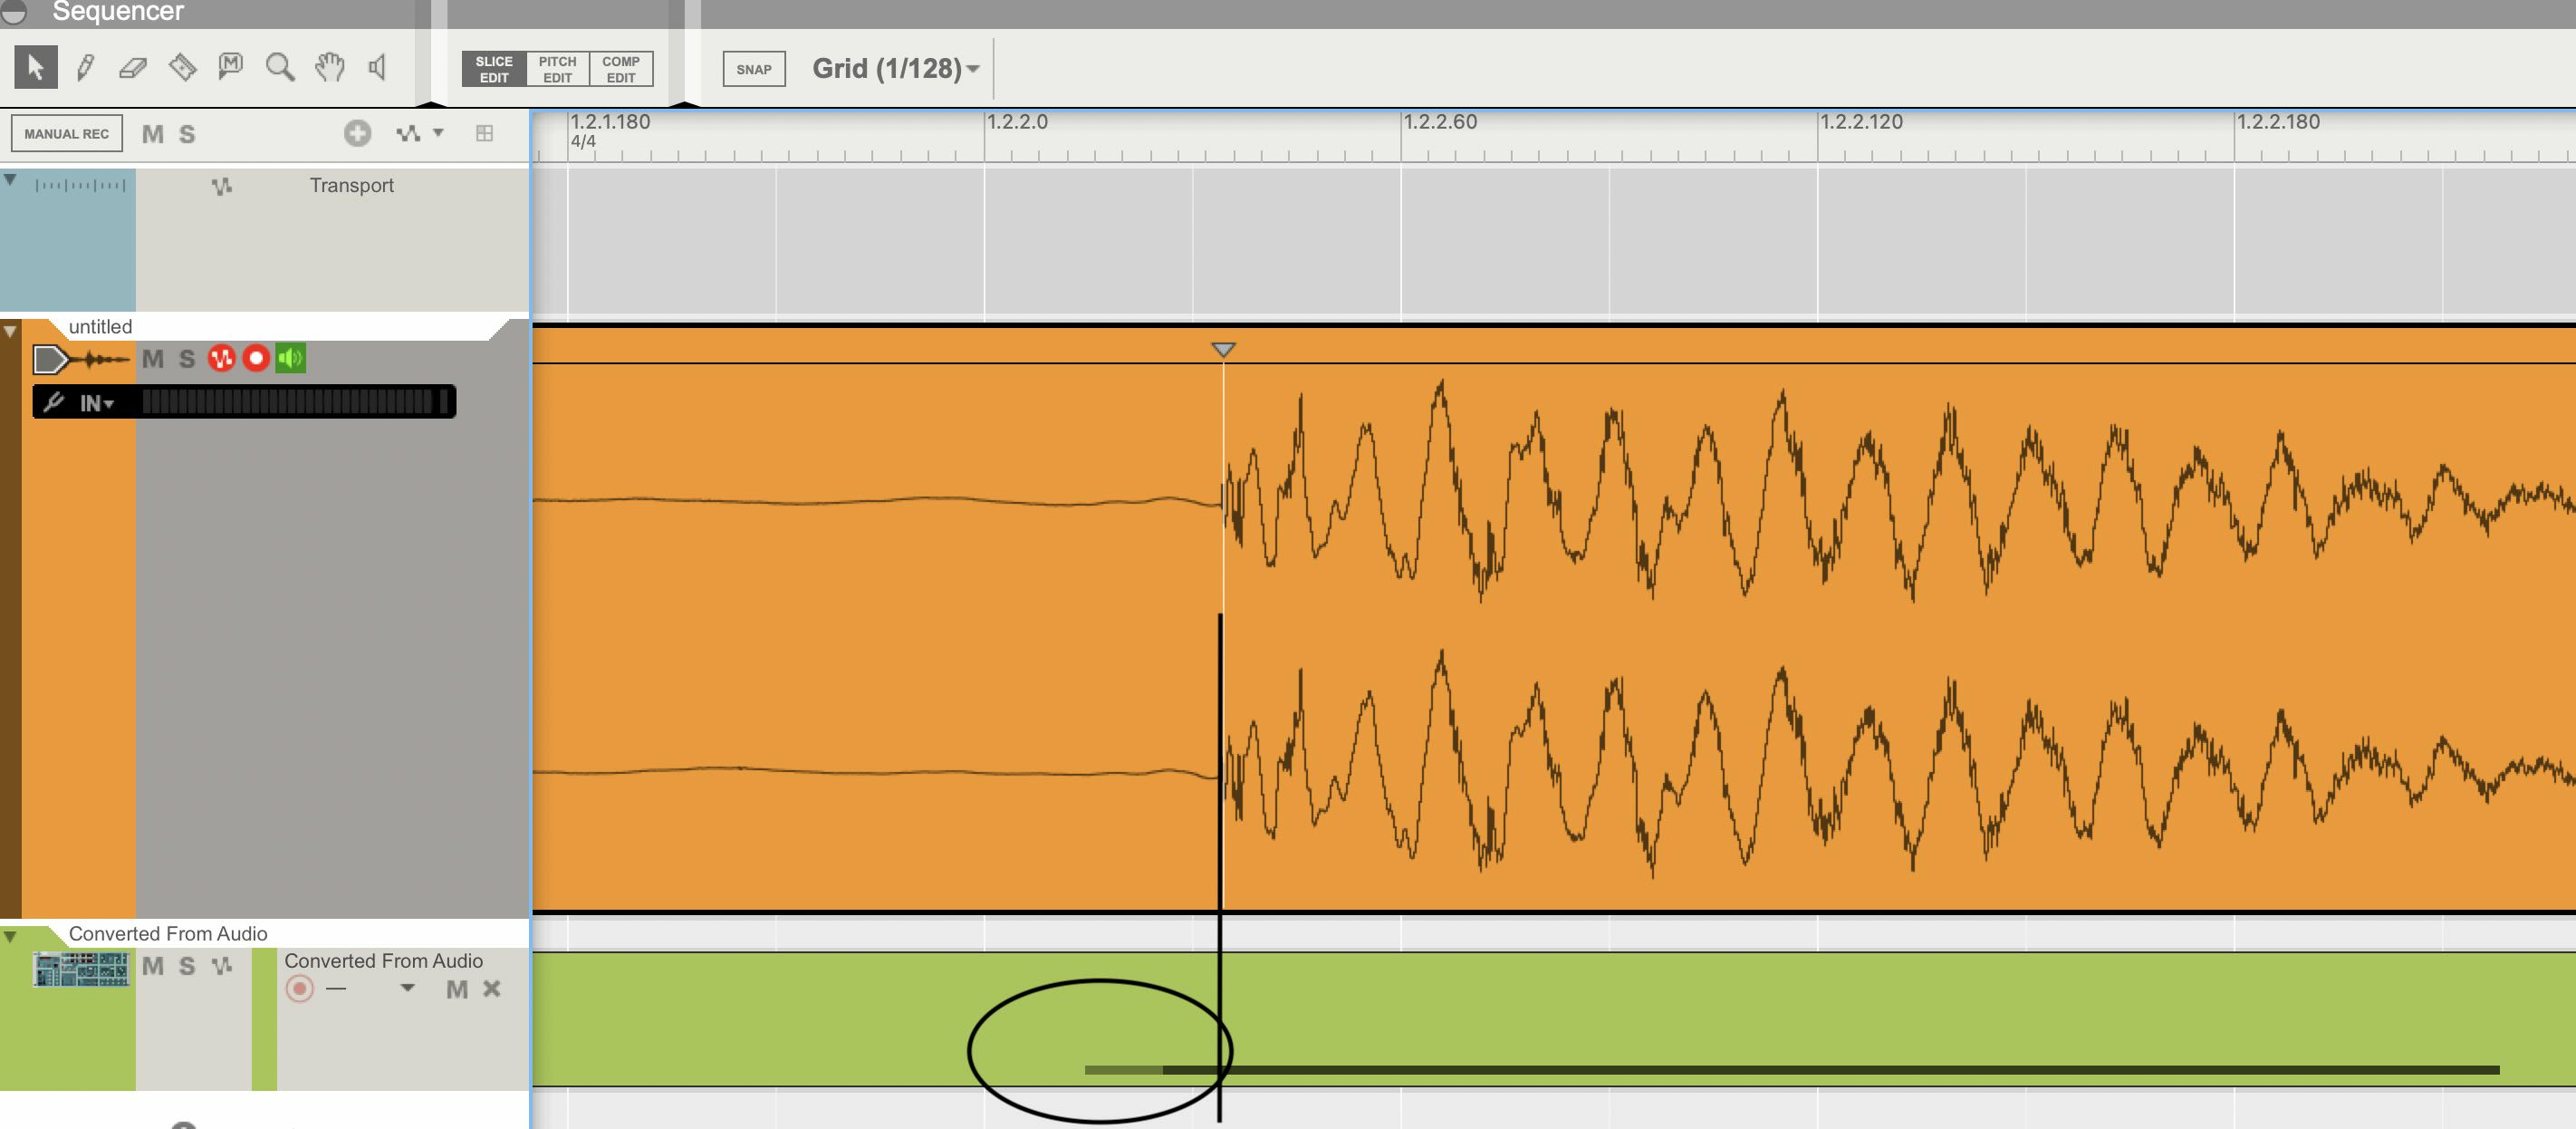Select the Pencil tool
This screenshot has width=2576, height=1129.
85,68
